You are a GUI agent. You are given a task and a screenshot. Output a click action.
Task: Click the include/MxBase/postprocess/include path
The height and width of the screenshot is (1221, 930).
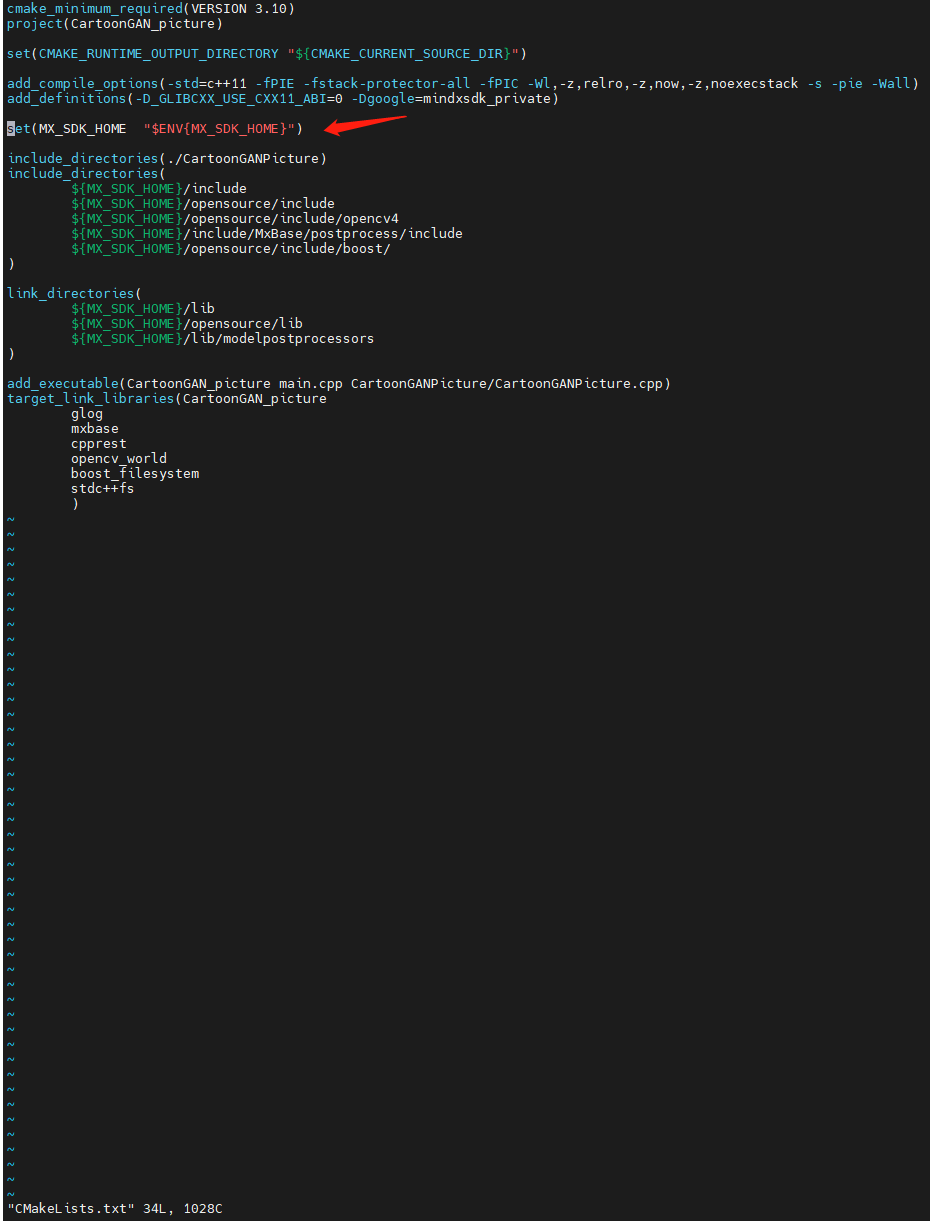[x=324, y=233]
